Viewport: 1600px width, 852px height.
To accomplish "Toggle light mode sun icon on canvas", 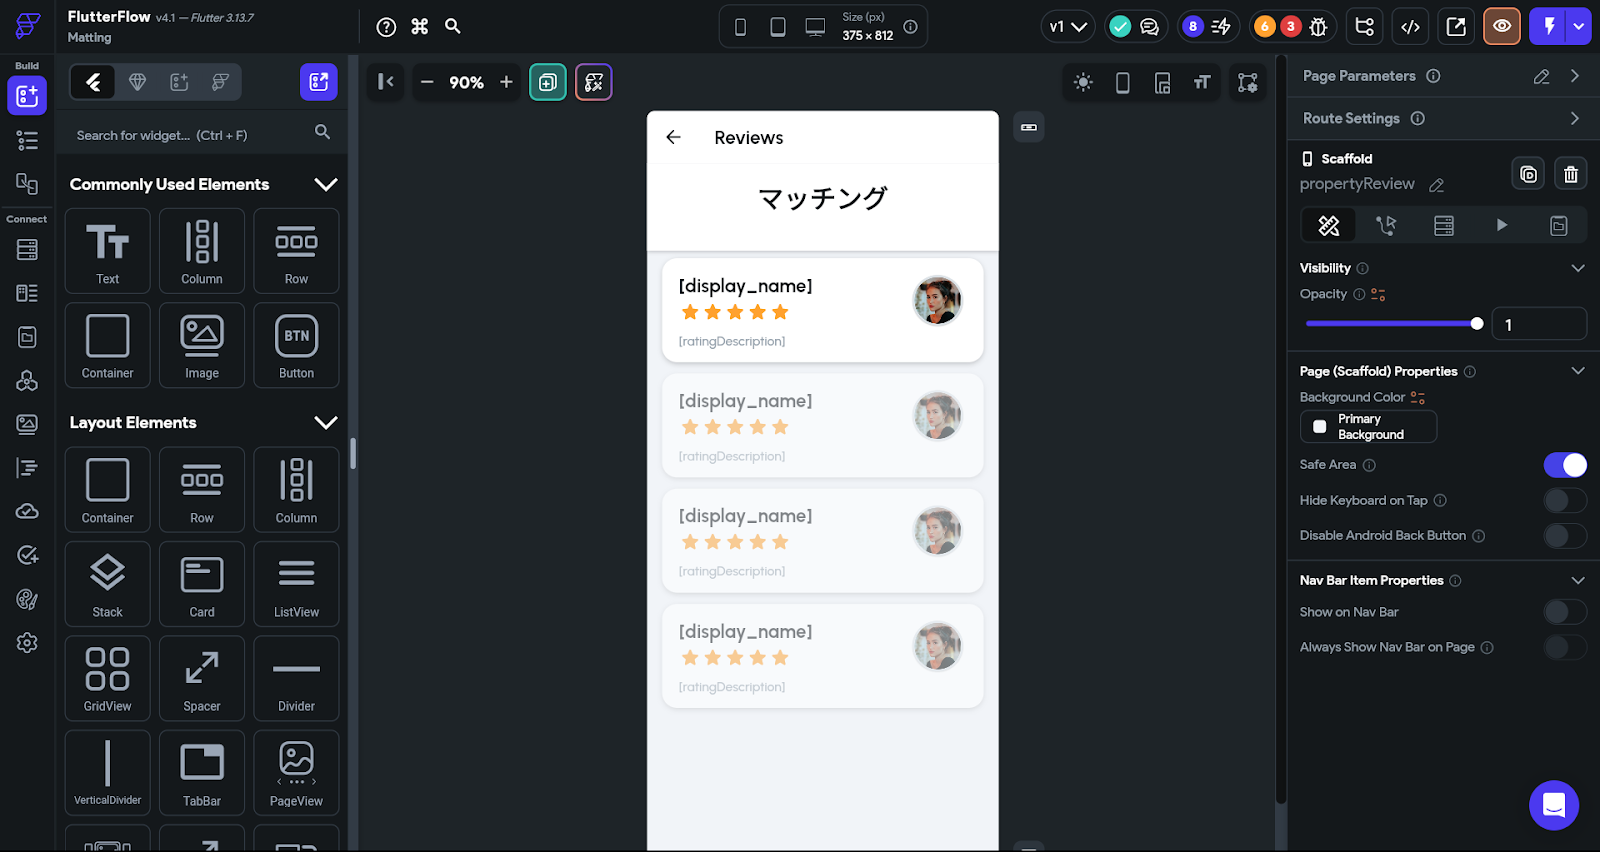I will point(1083,83).
